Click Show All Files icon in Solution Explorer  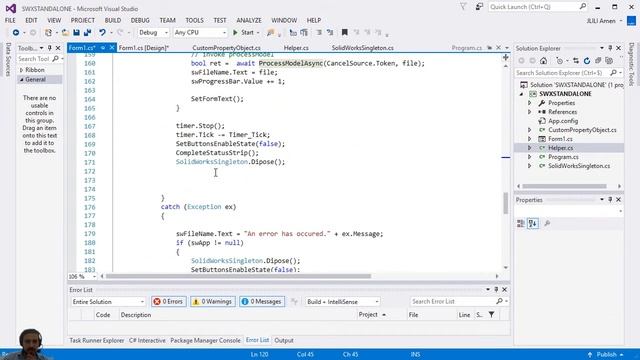(609, 61)
